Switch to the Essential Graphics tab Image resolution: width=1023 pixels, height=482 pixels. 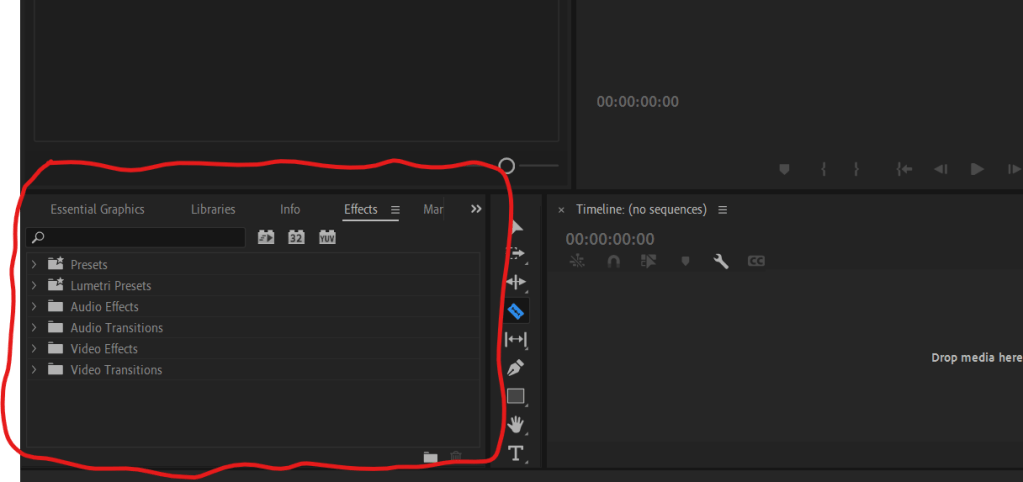pos(97,209)
